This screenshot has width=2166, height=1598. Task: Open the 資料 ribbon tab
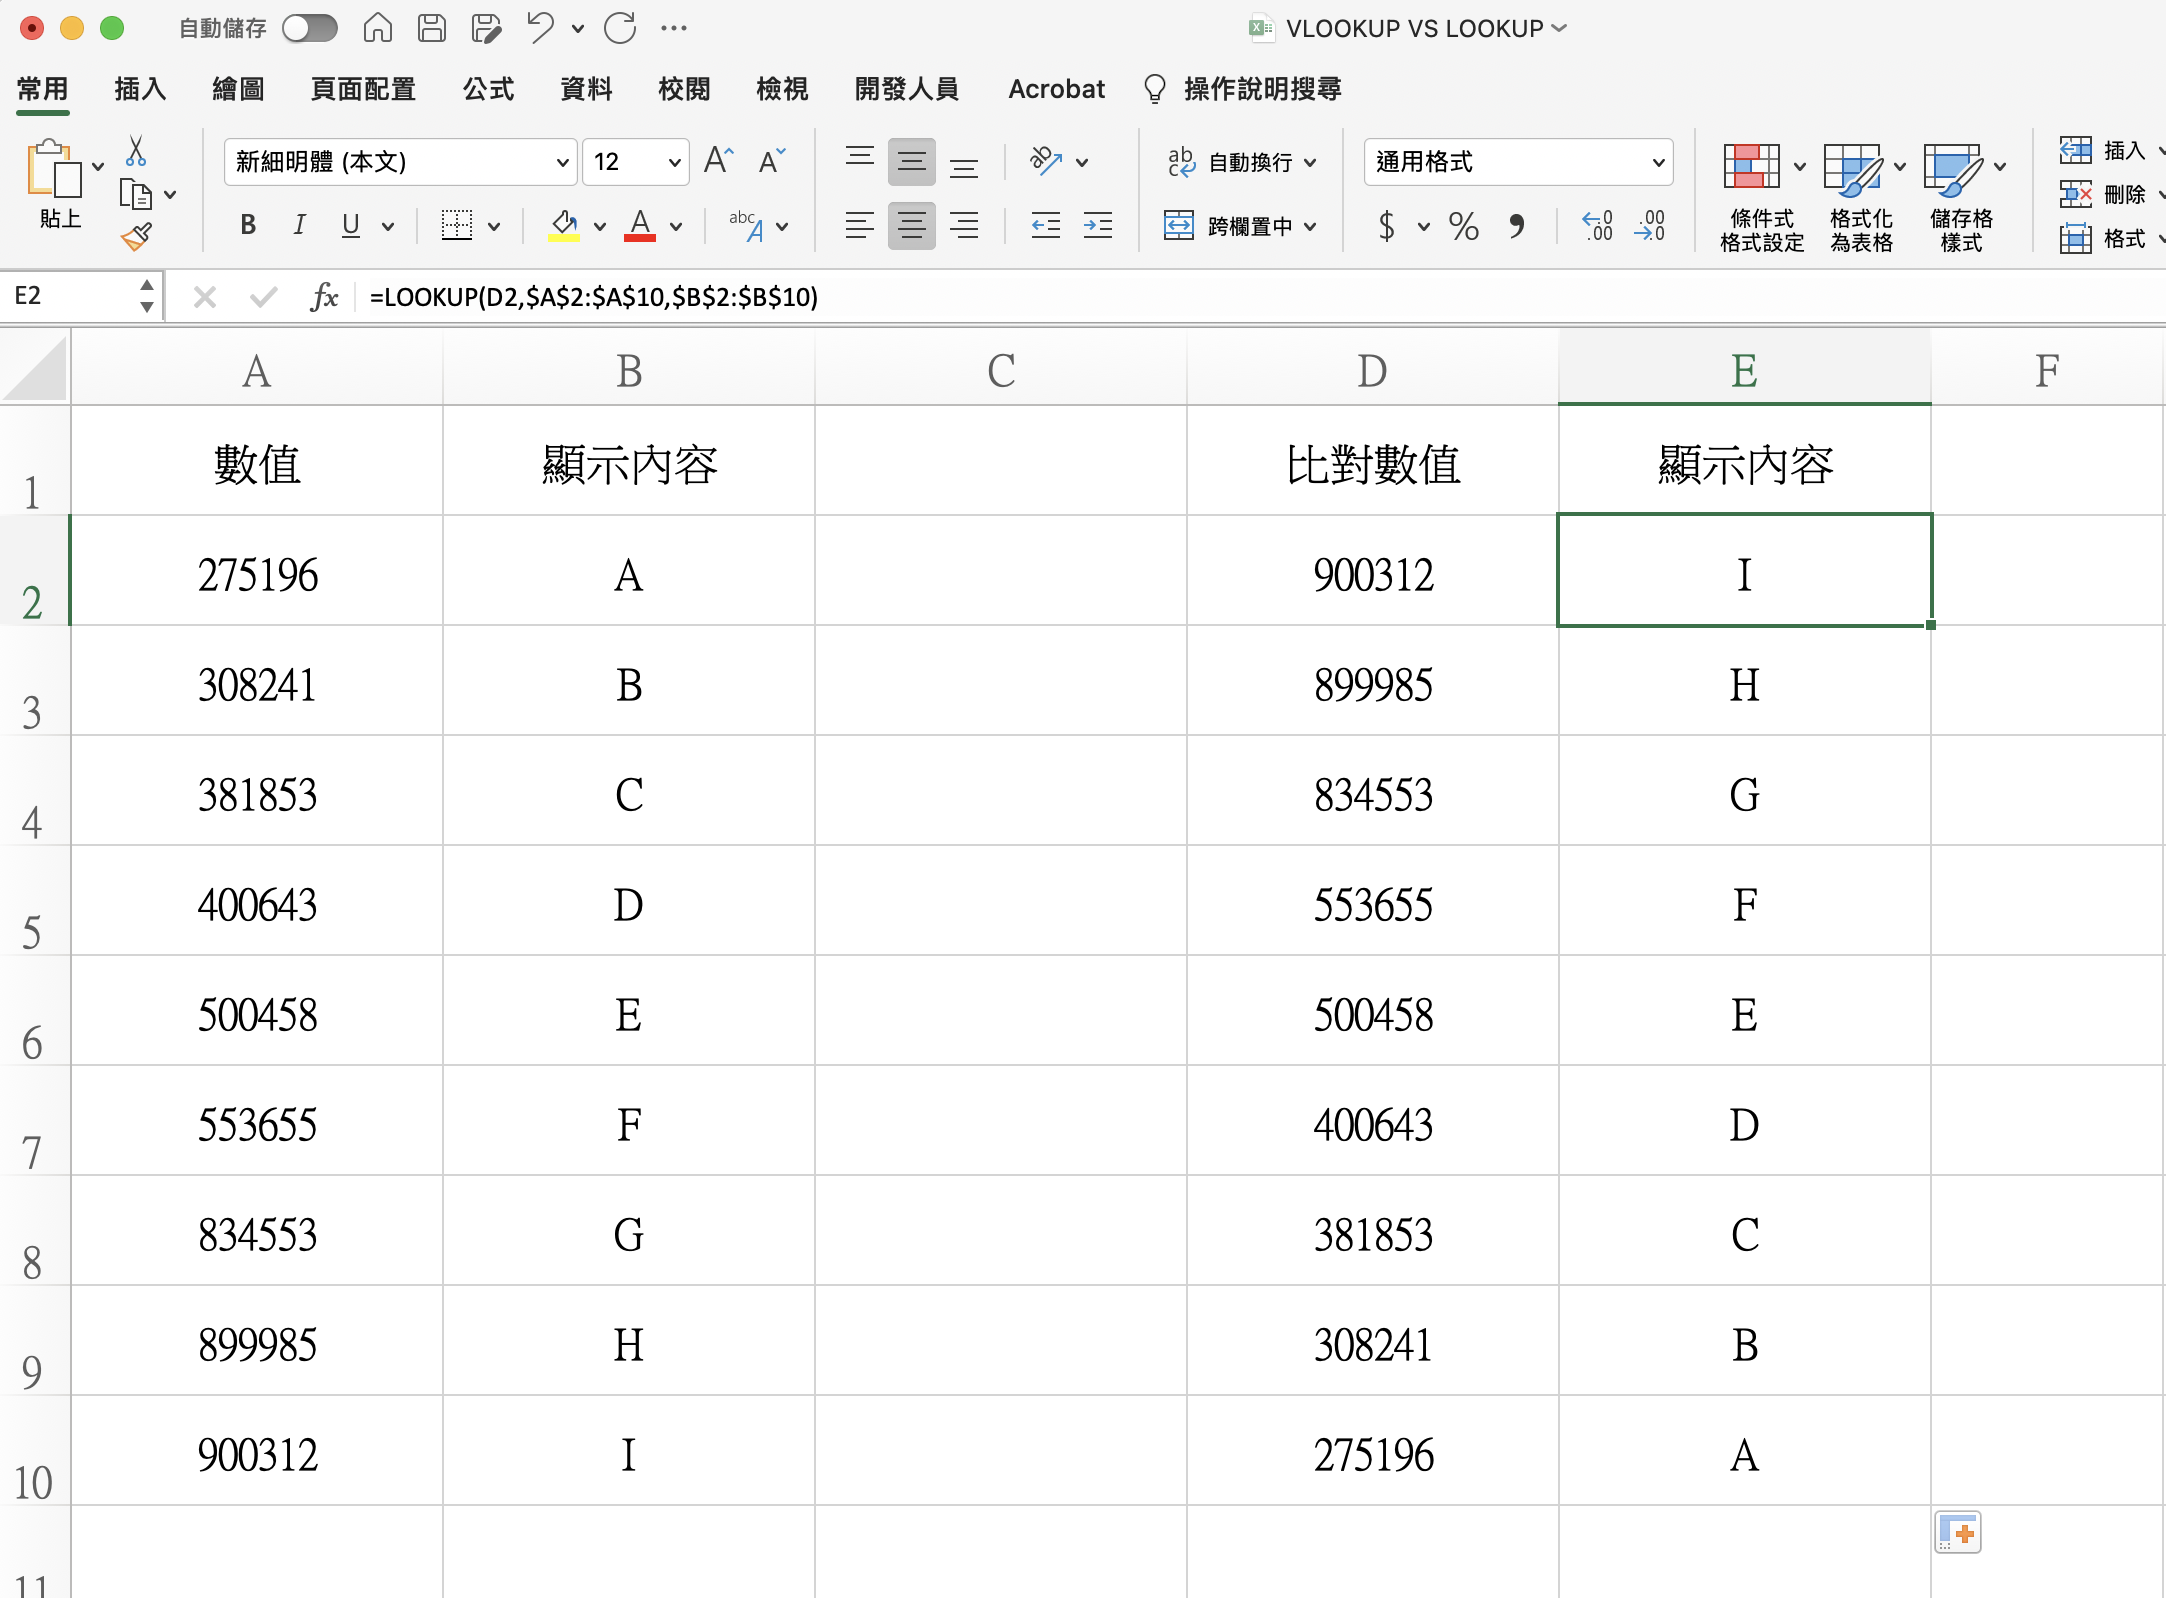(586, 89)
